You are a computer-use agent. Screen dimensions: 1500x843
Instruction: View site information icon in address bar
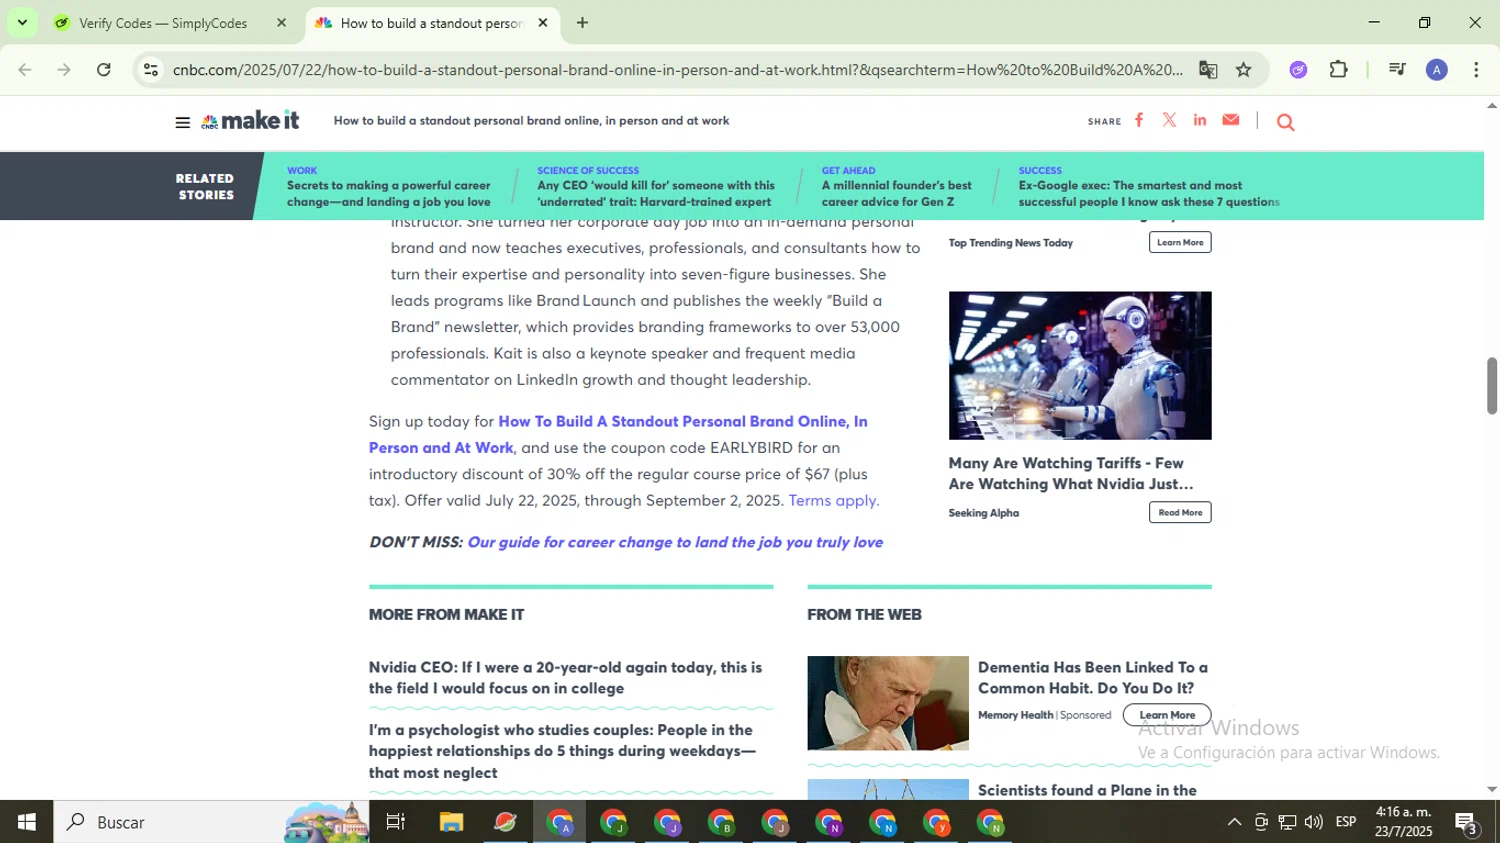[151, 70]
